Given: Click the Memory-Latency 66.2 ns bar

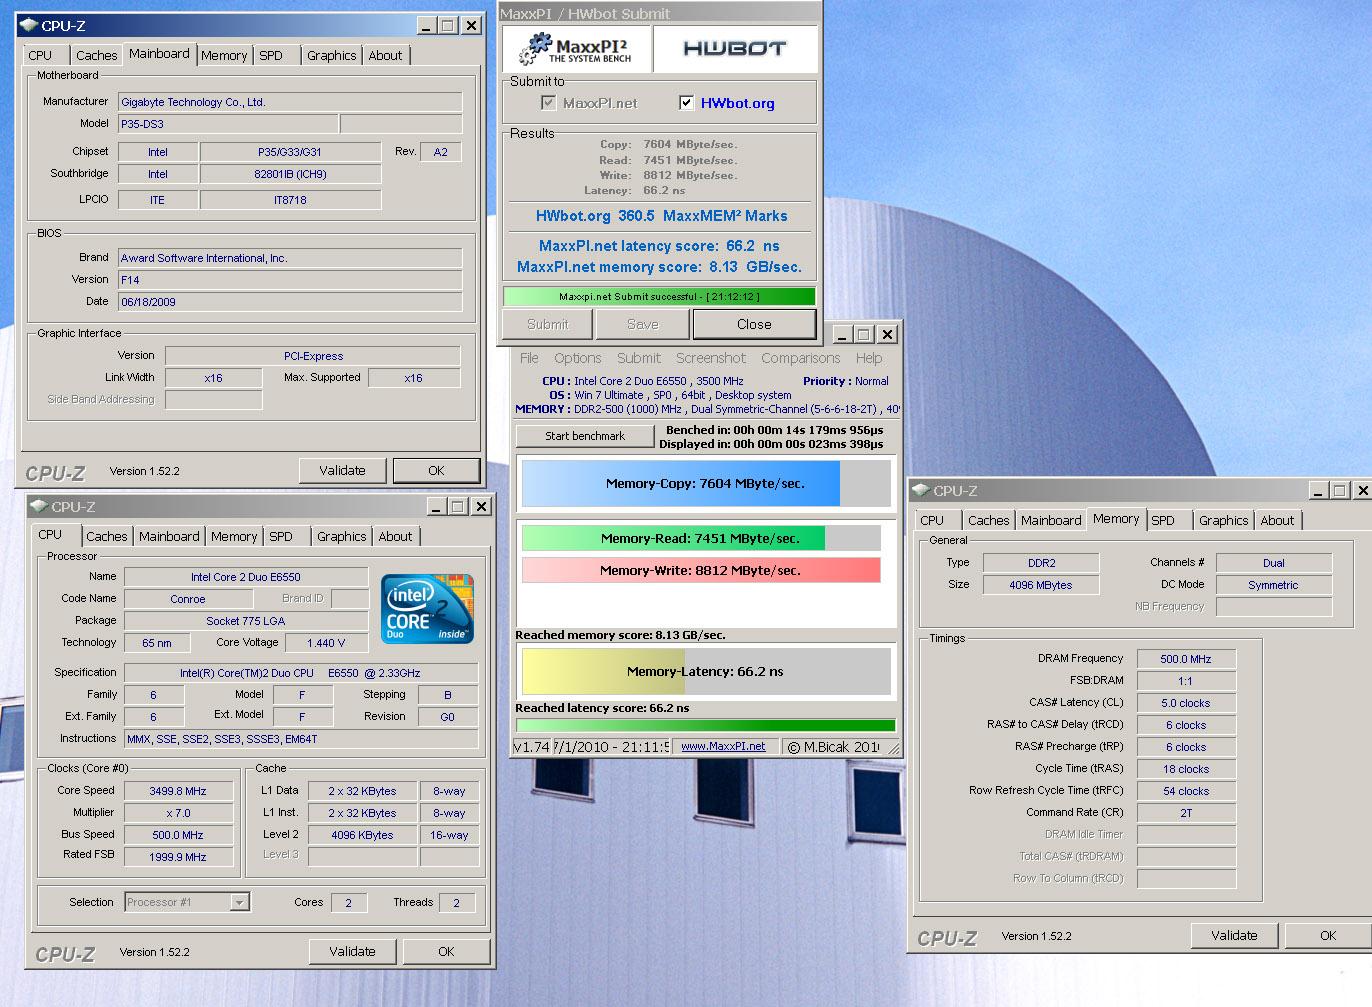Looking at the screenshot, I should (705, 671).
